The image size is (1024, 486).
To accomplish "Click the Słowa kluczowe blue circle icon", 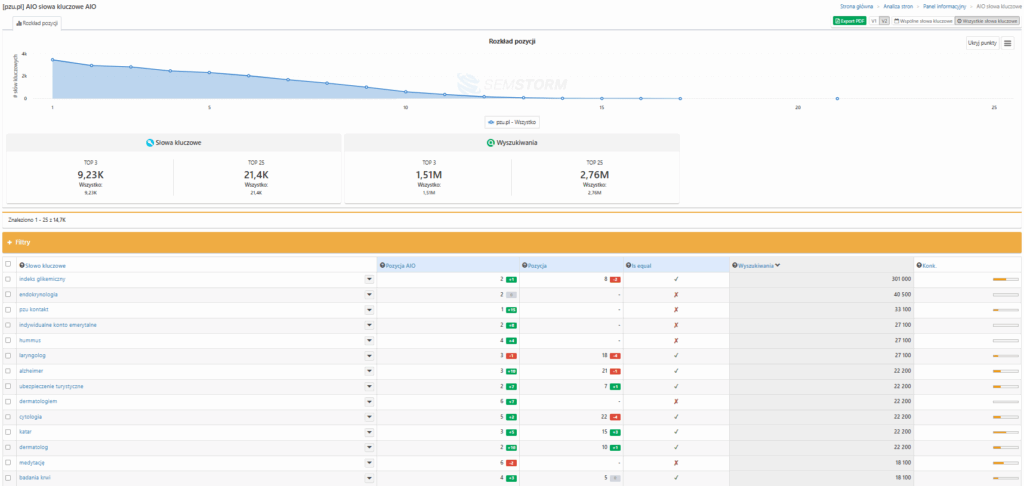I will pyautogui.click(x=150, y=142).
